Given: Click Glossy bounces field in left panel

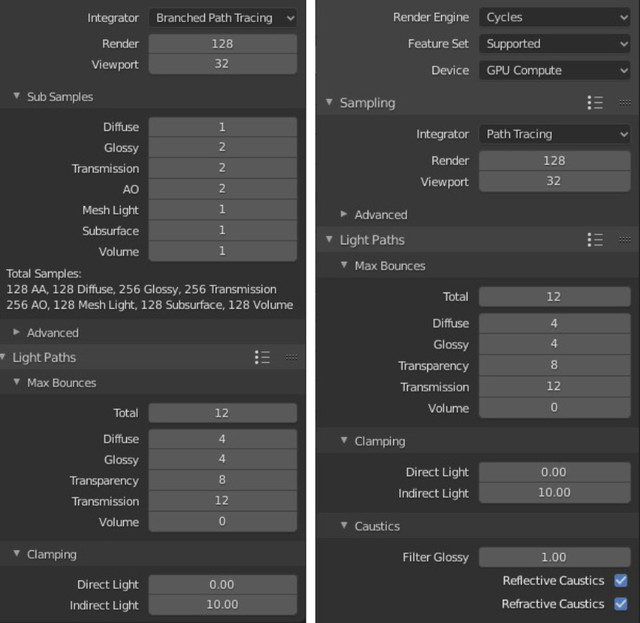Looking at the screenshot, I should tap(222, 459).
